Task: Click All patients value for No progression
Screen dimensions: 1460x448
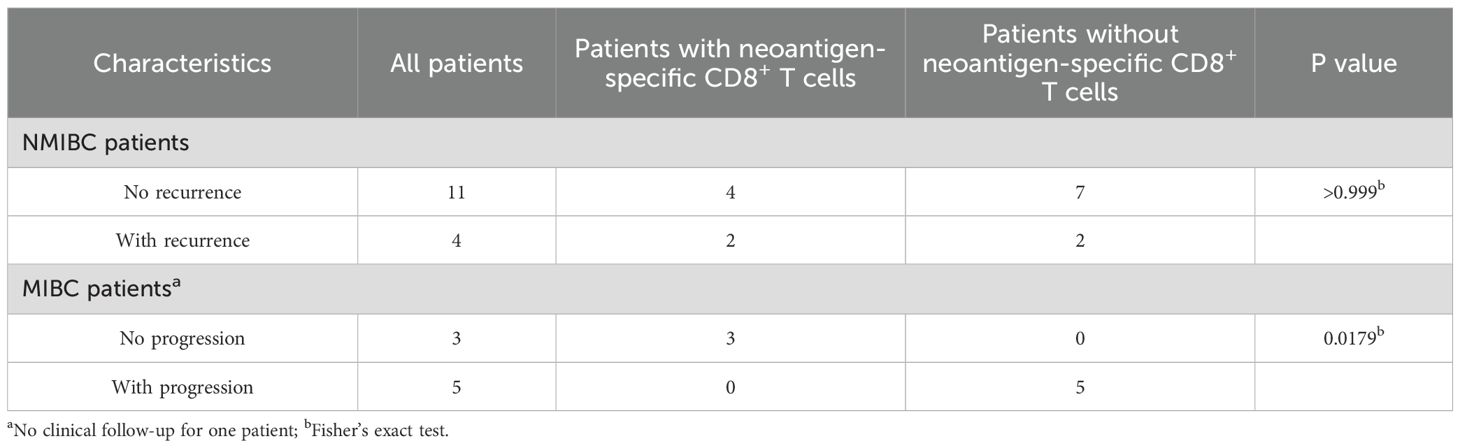Action: tap(456, 338)
